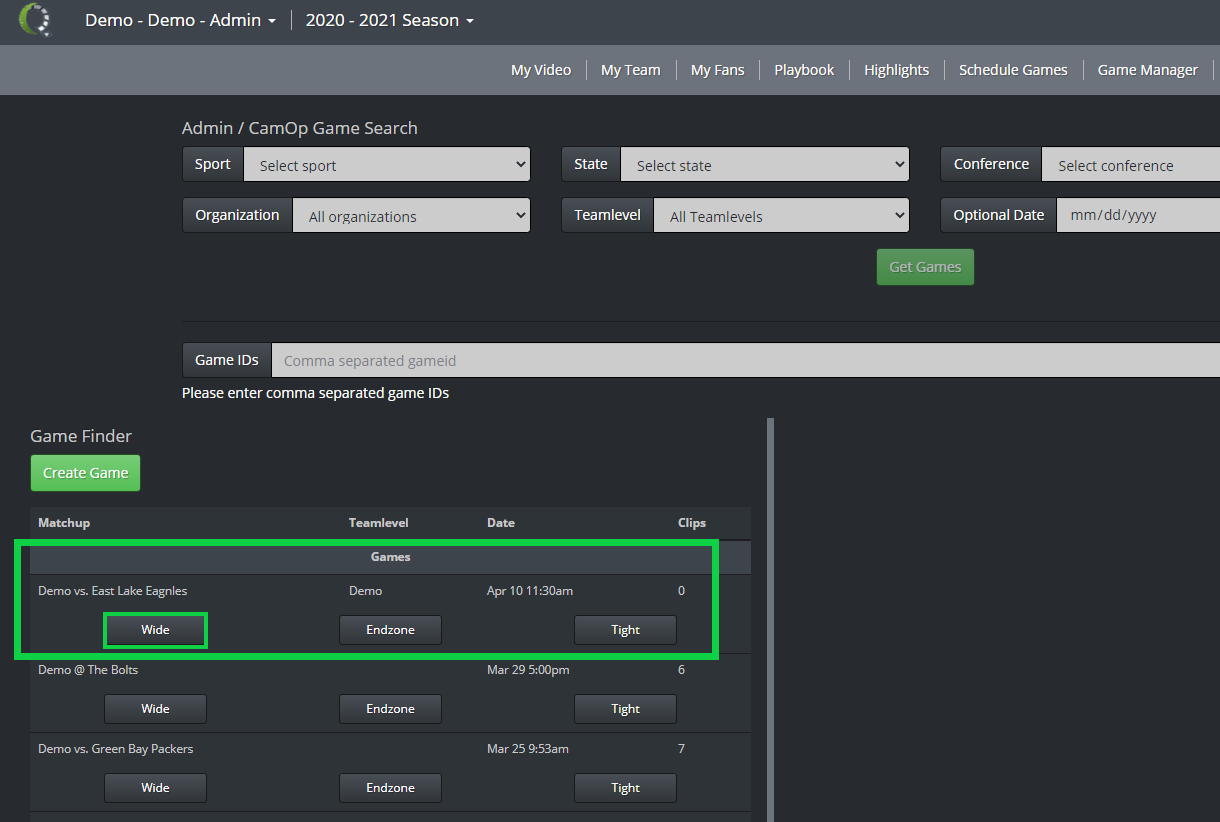Pick Tight for Demo vs. Green Bay Packers
The width and height of the screenshot is (1220, 822).
(625, 788)
